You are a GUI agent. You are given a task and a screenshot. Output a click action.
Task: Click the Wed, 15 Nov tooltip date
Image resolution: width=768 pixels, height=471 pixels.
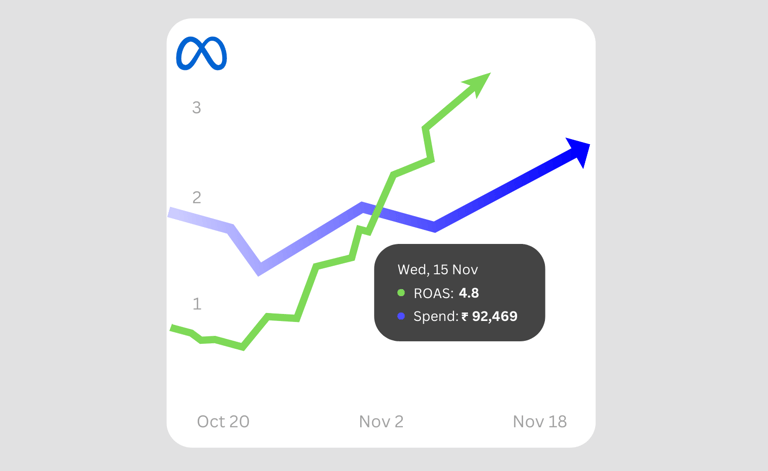(437, 270)
